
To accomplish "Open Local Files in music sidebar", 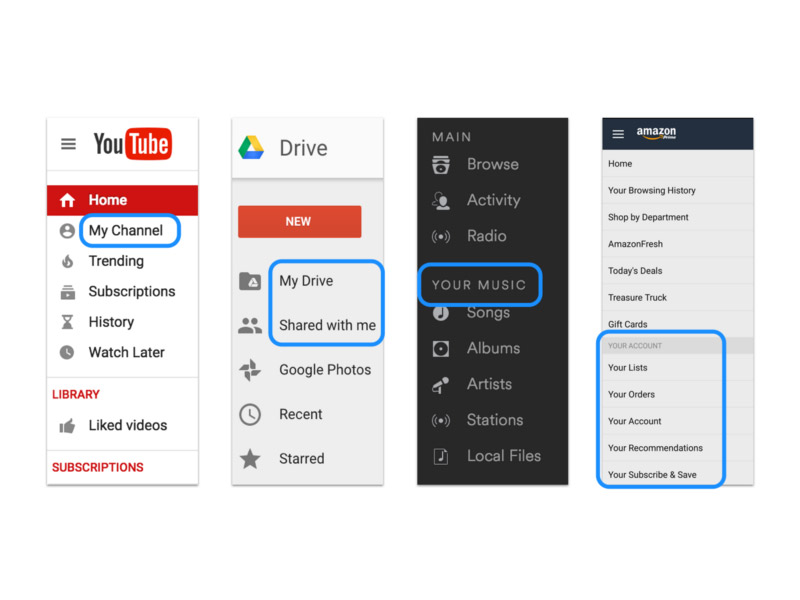I will click(503, 456).
